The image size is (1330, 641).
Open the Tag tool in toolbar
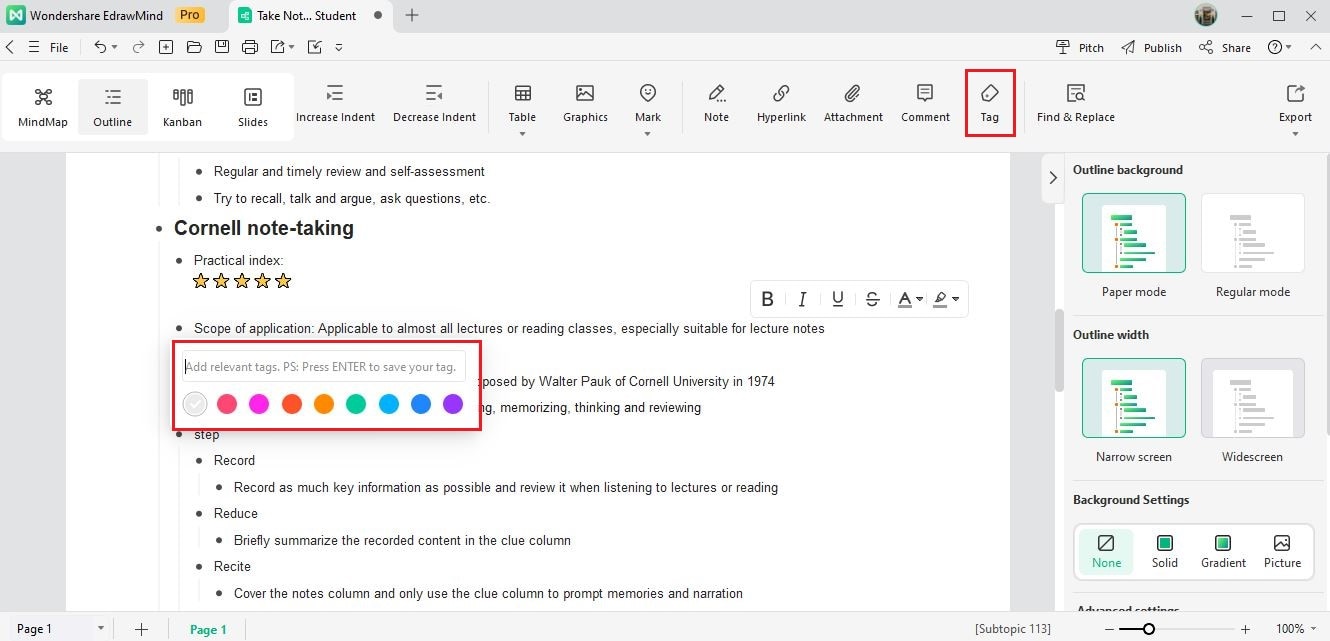pyautogui.click(x=989, y=103)
